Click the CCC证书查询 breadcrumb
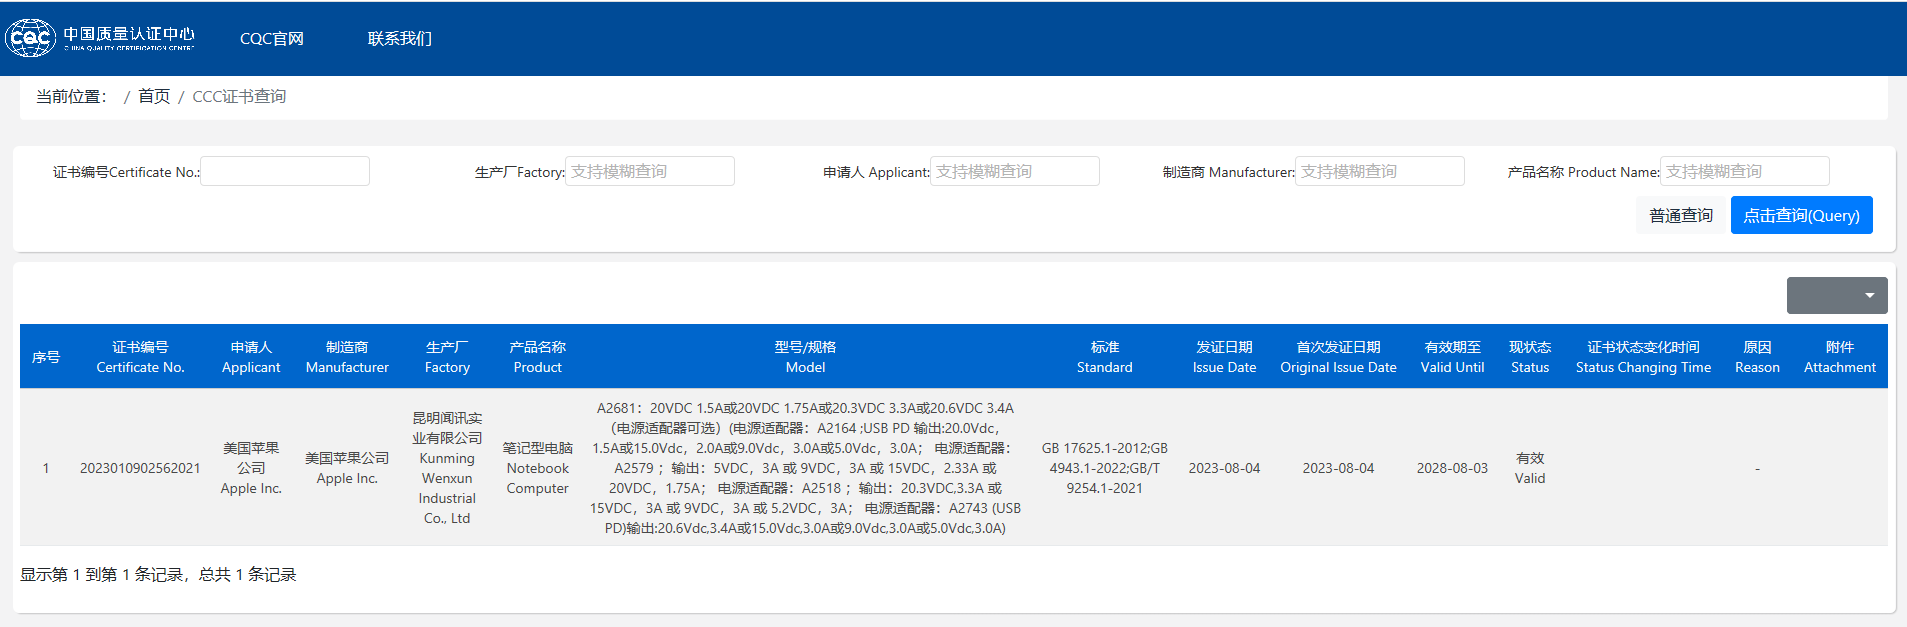 point(239,96)
